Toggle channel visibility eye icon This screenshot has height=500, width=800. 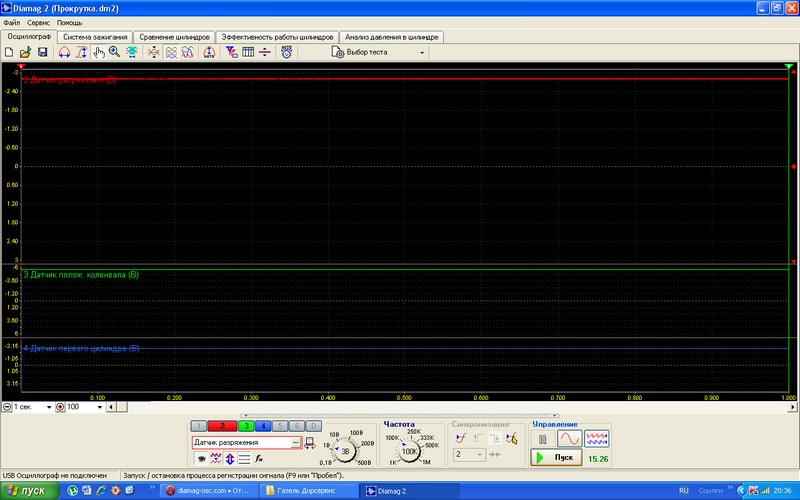201,459
